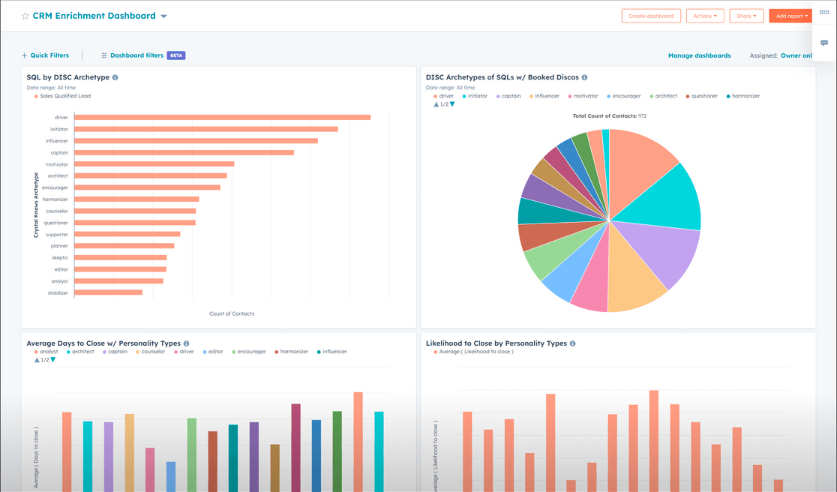Go to previous Average Days legend page

[x=37, y=360]
